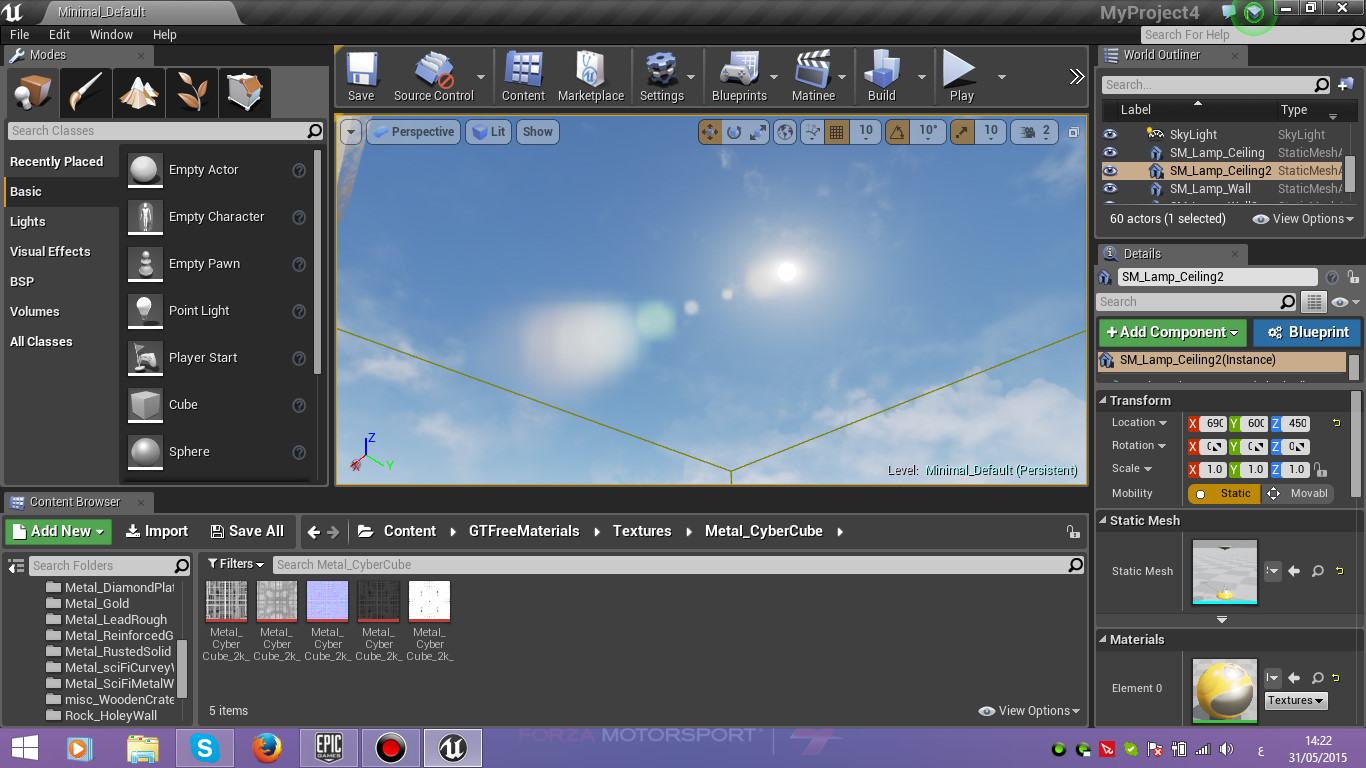The width and height of the screenshot is (1366, 768).
Task: Open the rotation snap 10° dropdown
Action: pos(928,131)
